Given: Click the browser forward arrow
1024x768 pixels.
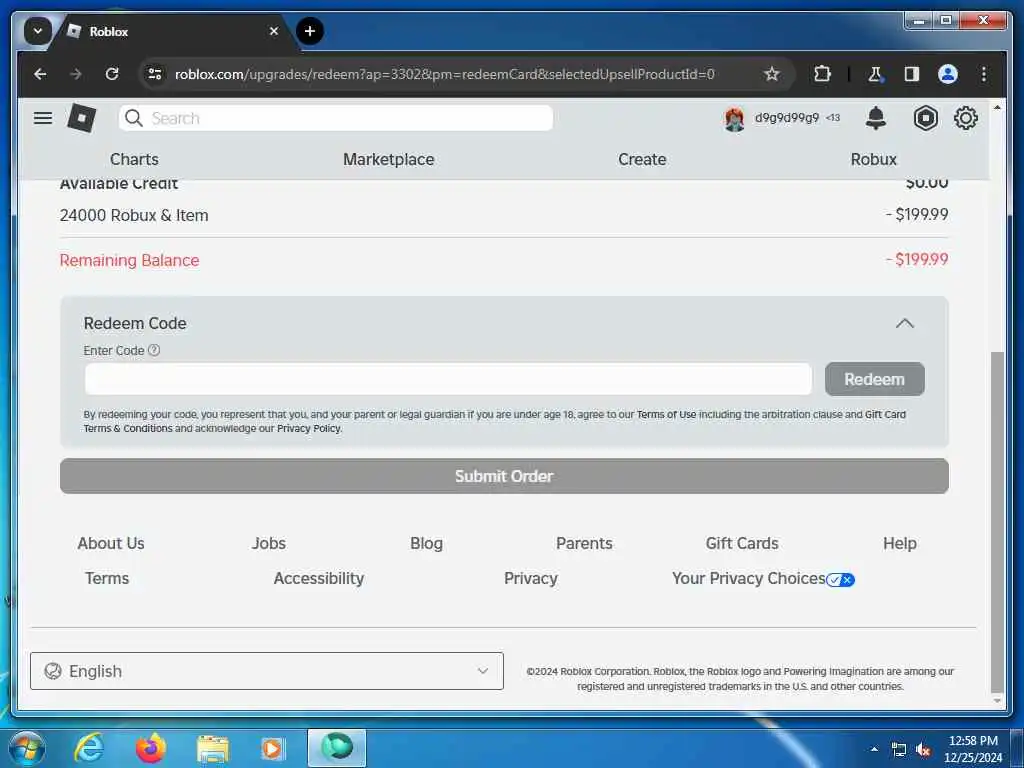Looking at the screenshot, I should [76, 74].
